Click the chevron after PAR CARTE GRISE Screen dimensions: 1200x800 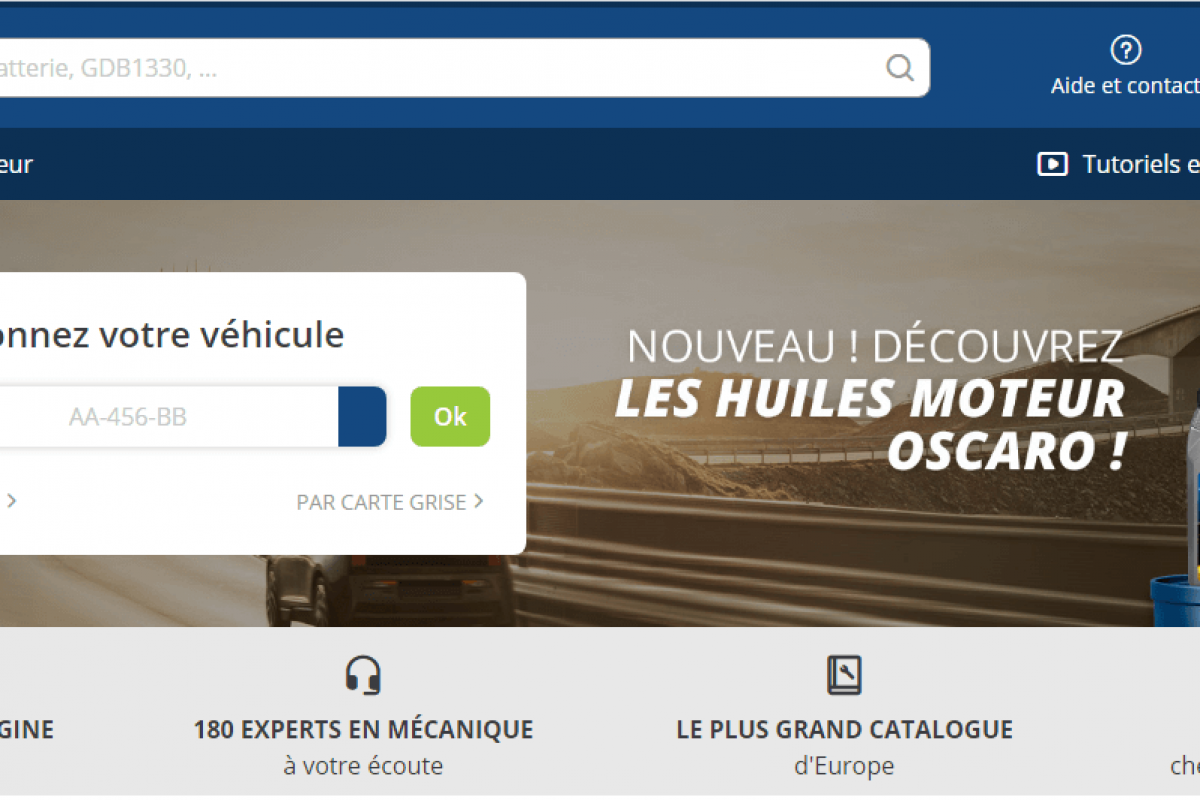pyautogui.click(x=479, y=501)
